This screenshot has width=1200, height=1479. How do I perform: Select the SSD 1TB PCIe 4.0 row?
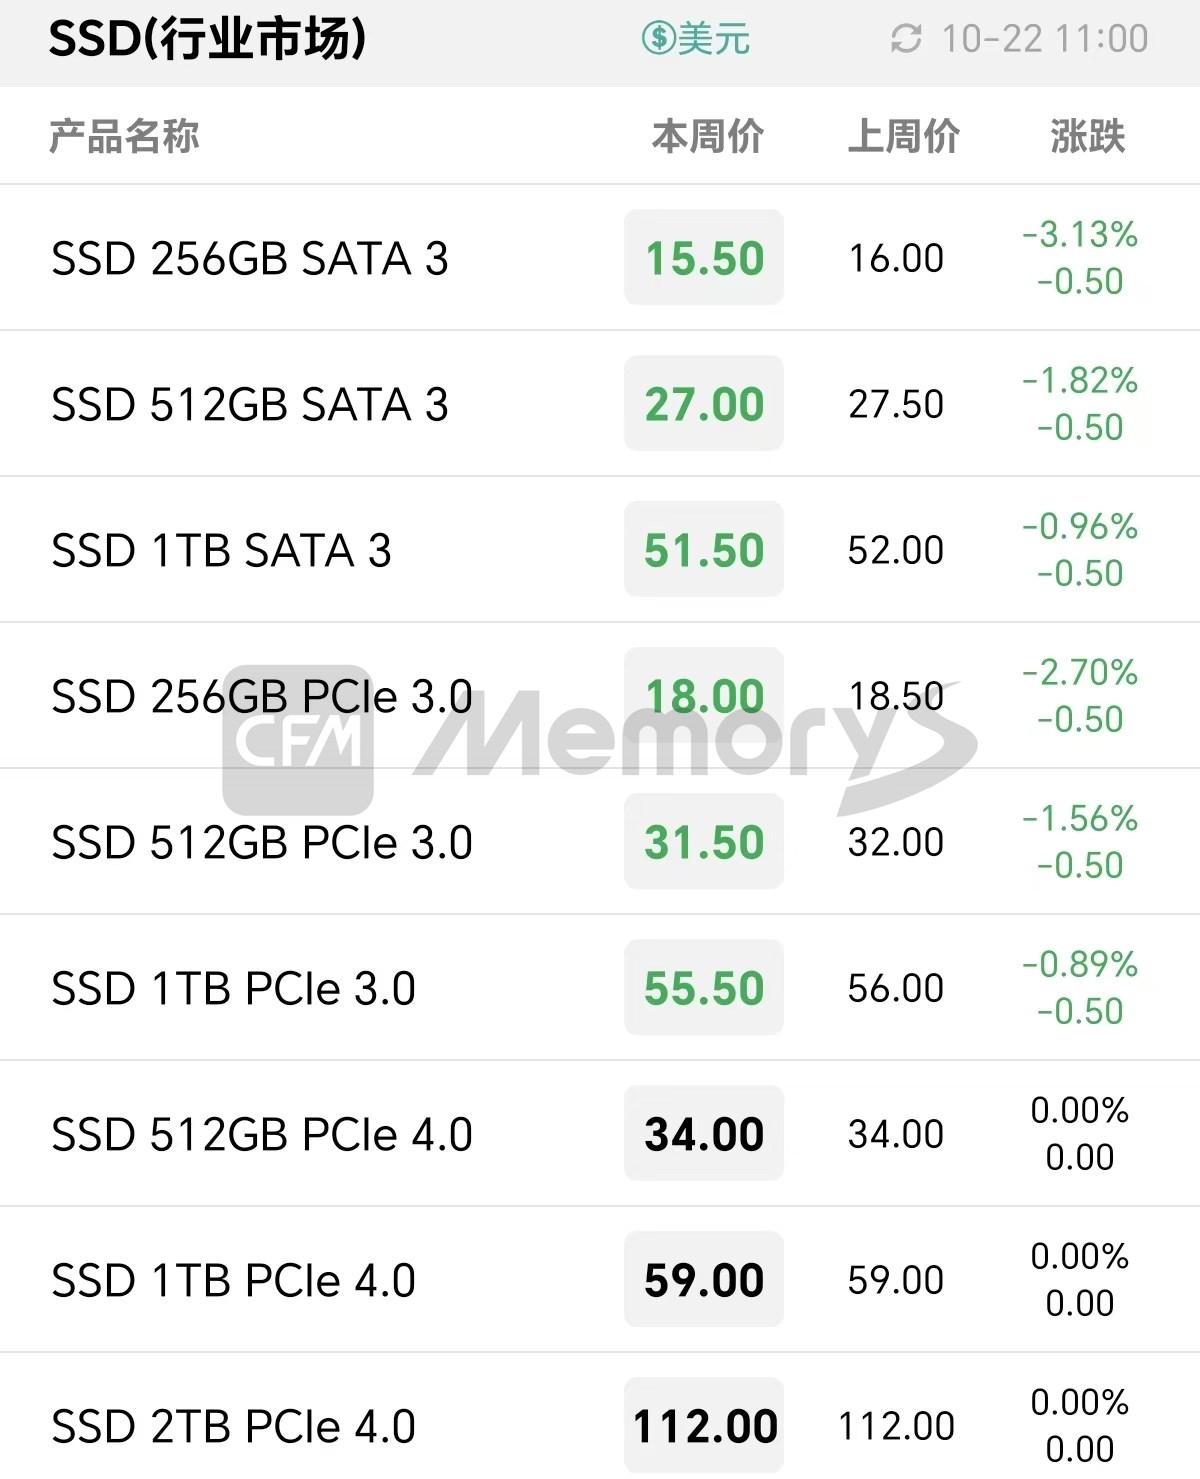(x=600, y=1280)
